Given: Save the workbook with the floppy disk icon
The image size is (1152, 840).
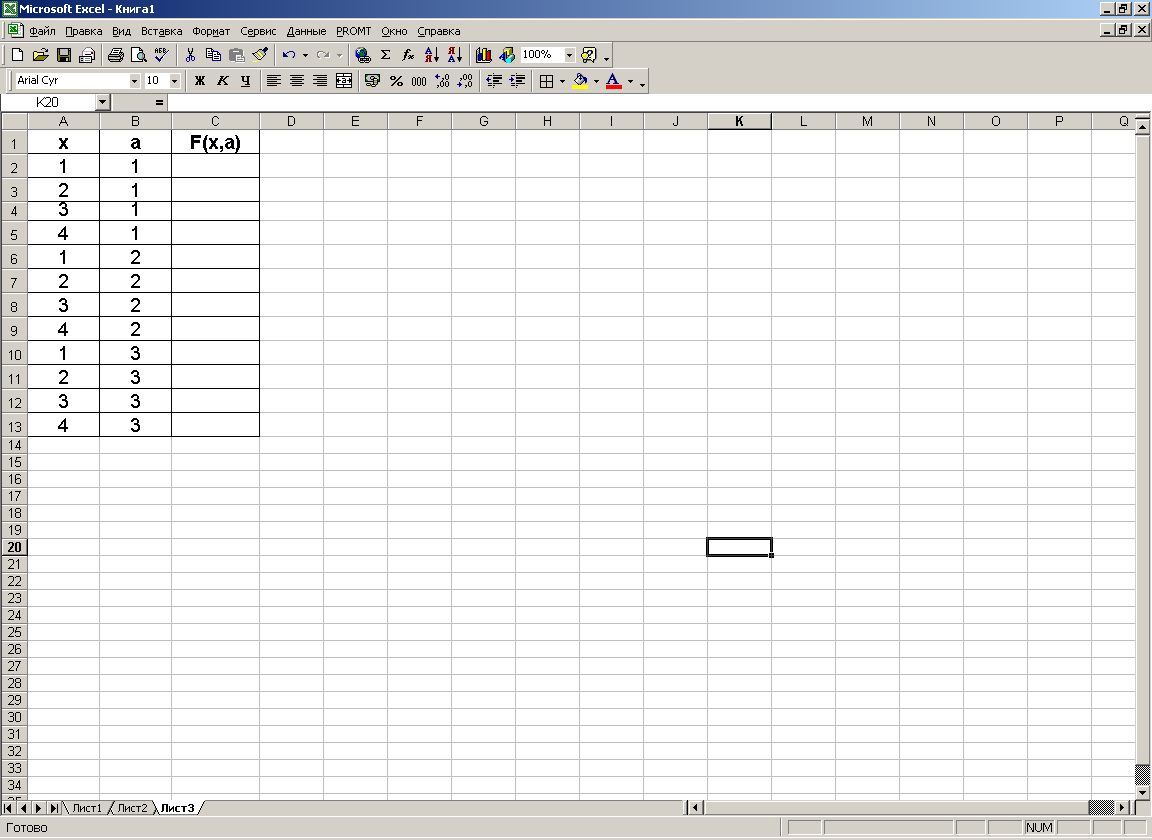Looking at the screenshot, I should (64, 55).
